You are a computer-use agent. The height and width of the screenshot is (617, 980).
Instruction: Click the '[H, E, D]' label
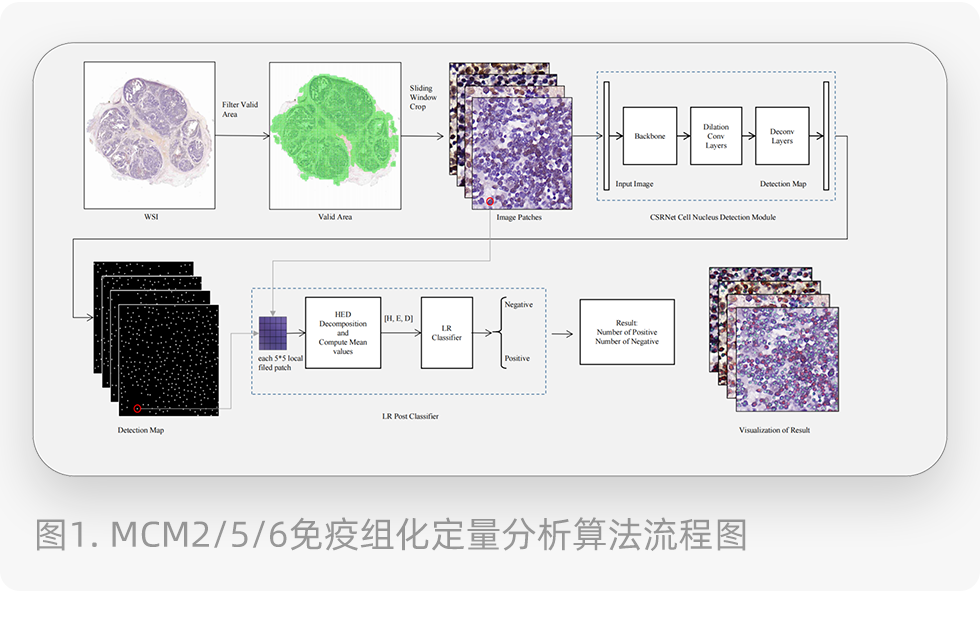[399, 318]
